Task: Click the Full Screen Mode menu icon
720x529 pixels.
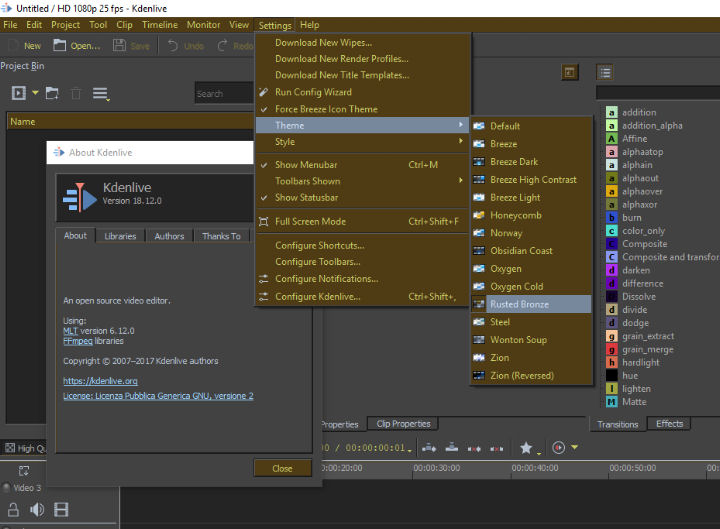Action: click(x=264, y=222)
